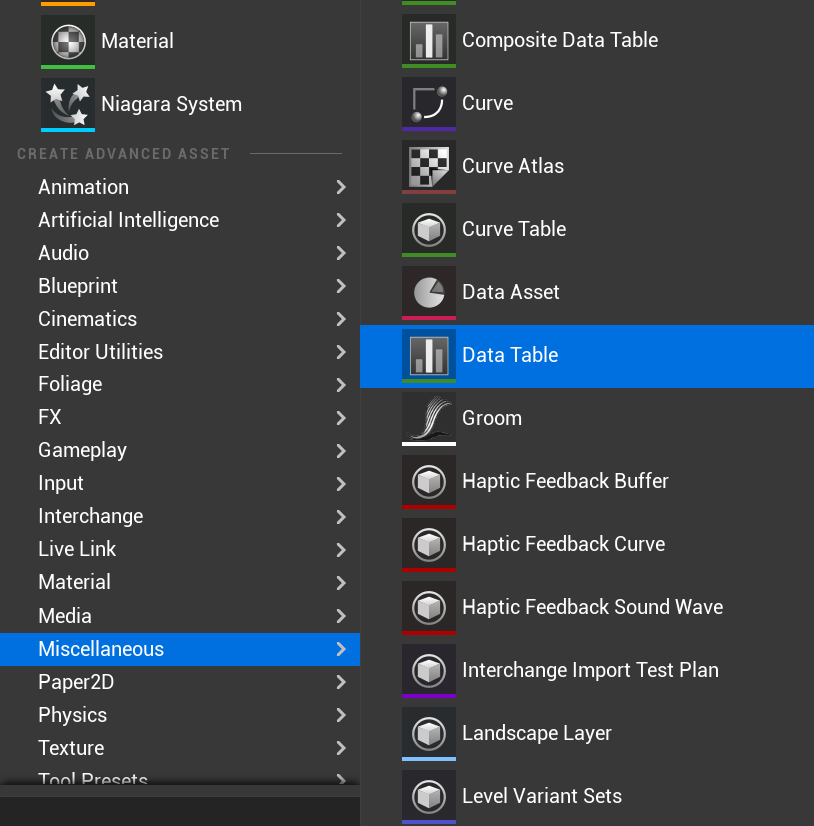Open the Artificial Intelligence category

180,220
